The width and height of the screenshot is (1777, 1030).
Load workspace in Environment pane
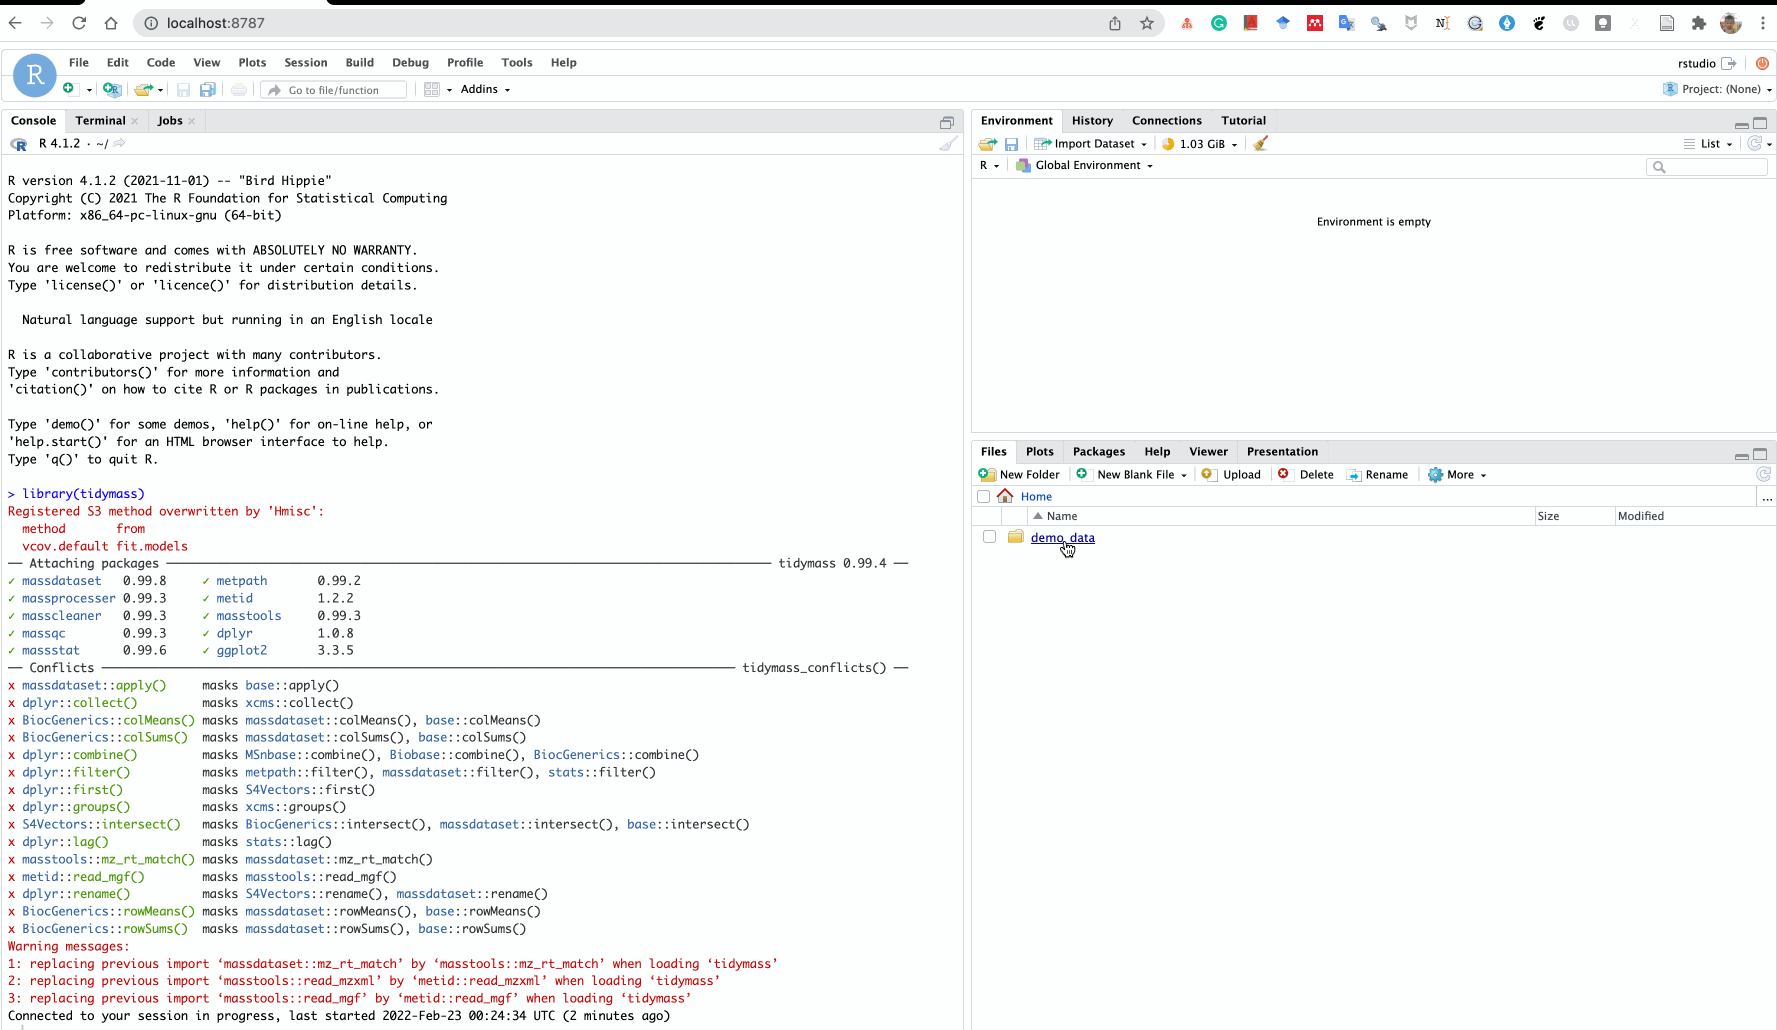(988, 144)
